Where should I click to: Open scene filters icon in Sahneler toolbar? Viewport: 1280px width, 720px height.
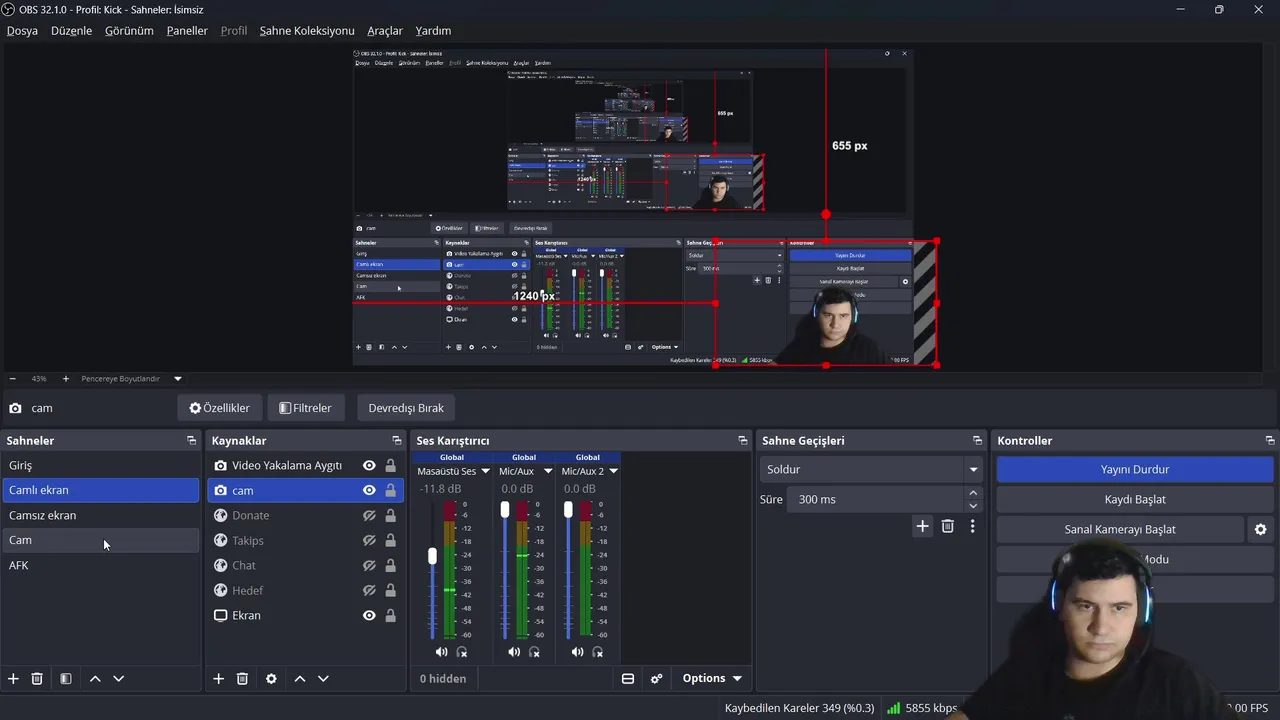pyautogui.click(x=65, y=678)
